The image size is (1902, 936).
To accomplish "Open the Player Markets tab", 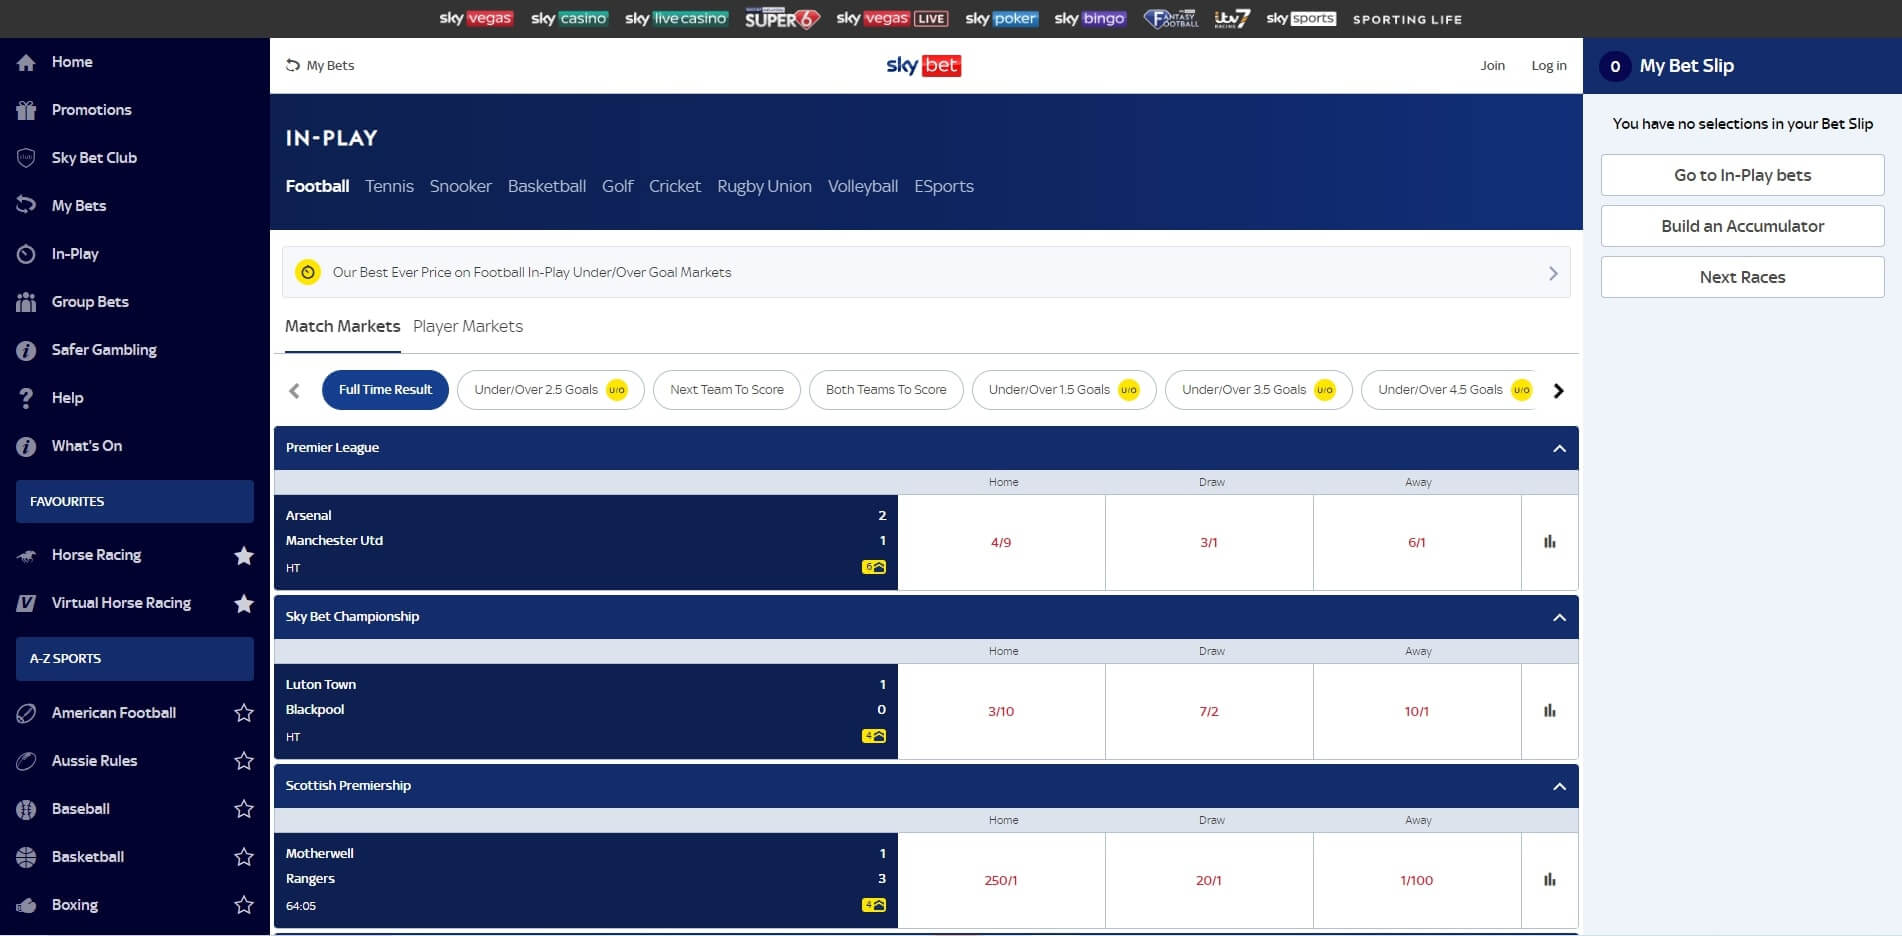I will [x=468, y=326].
